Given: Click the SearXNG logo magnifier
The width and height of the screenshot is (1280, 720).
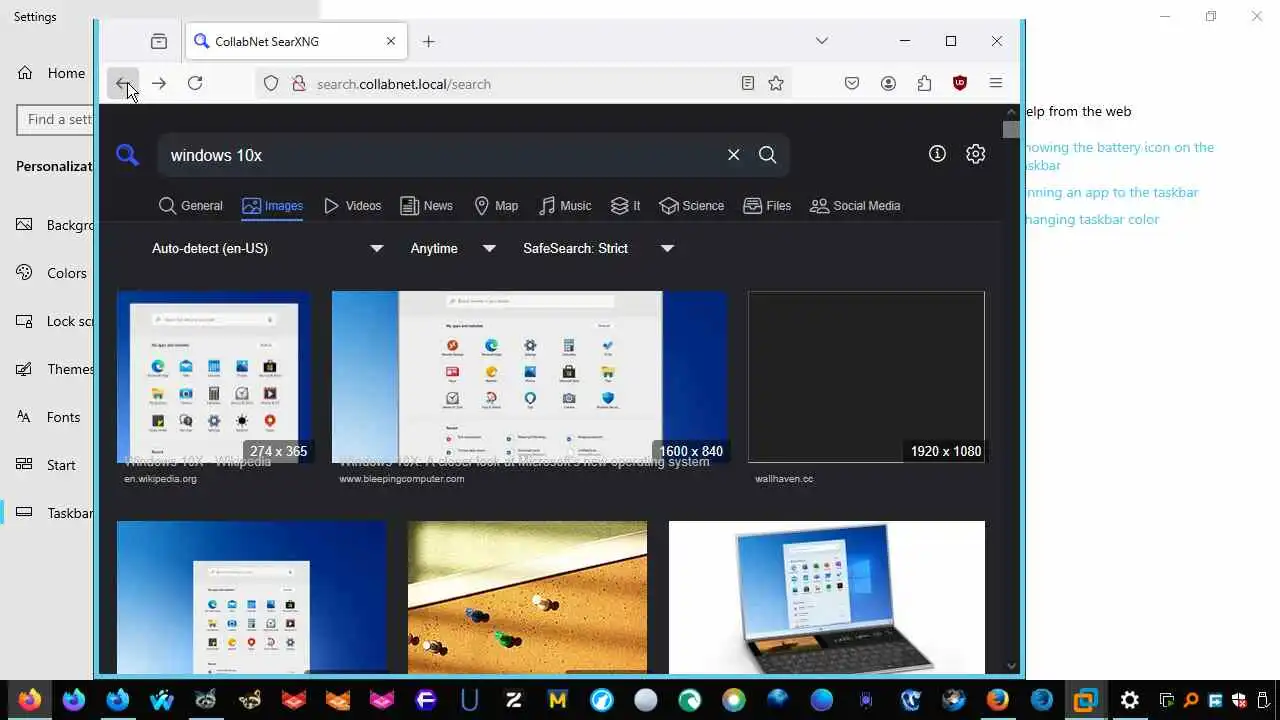Looking at the screenshot, I should [127, 155].
